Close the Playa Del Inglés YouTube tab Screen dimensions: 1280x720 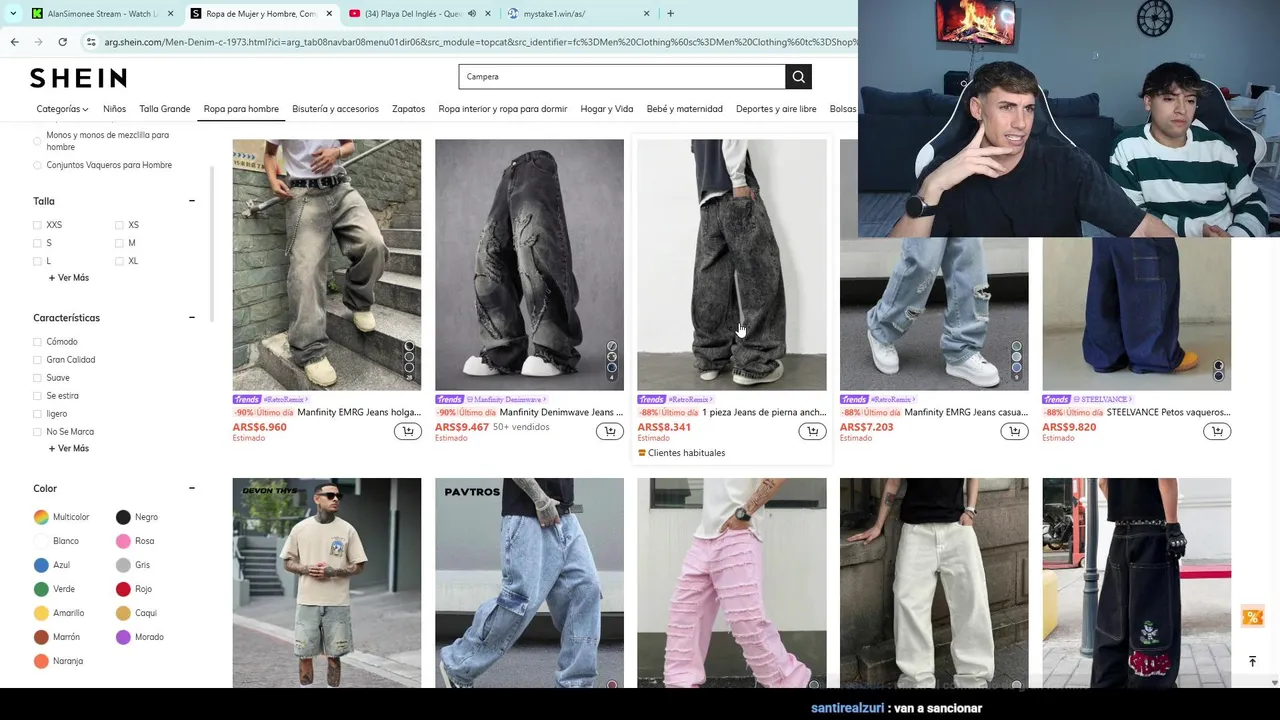tap(487, 14)
